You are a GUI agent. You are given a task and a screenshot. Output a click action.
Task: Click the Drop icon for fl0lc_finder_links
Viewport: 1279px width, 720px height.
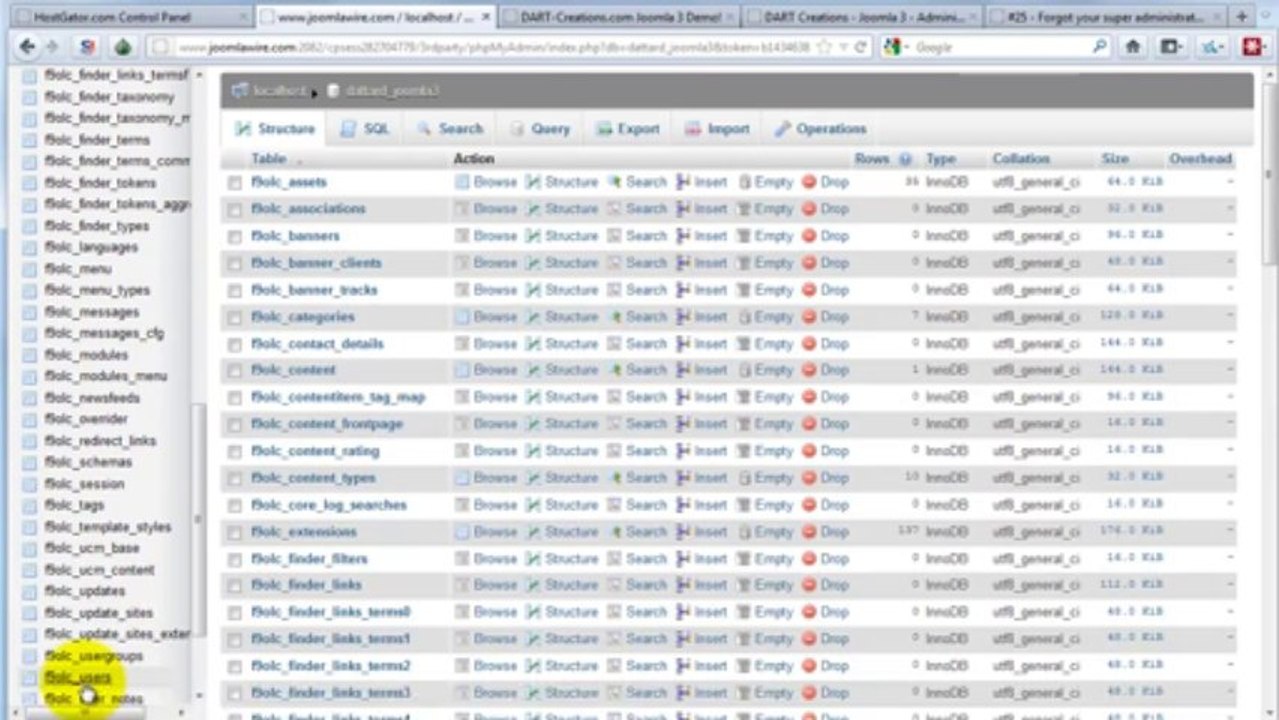809,585
